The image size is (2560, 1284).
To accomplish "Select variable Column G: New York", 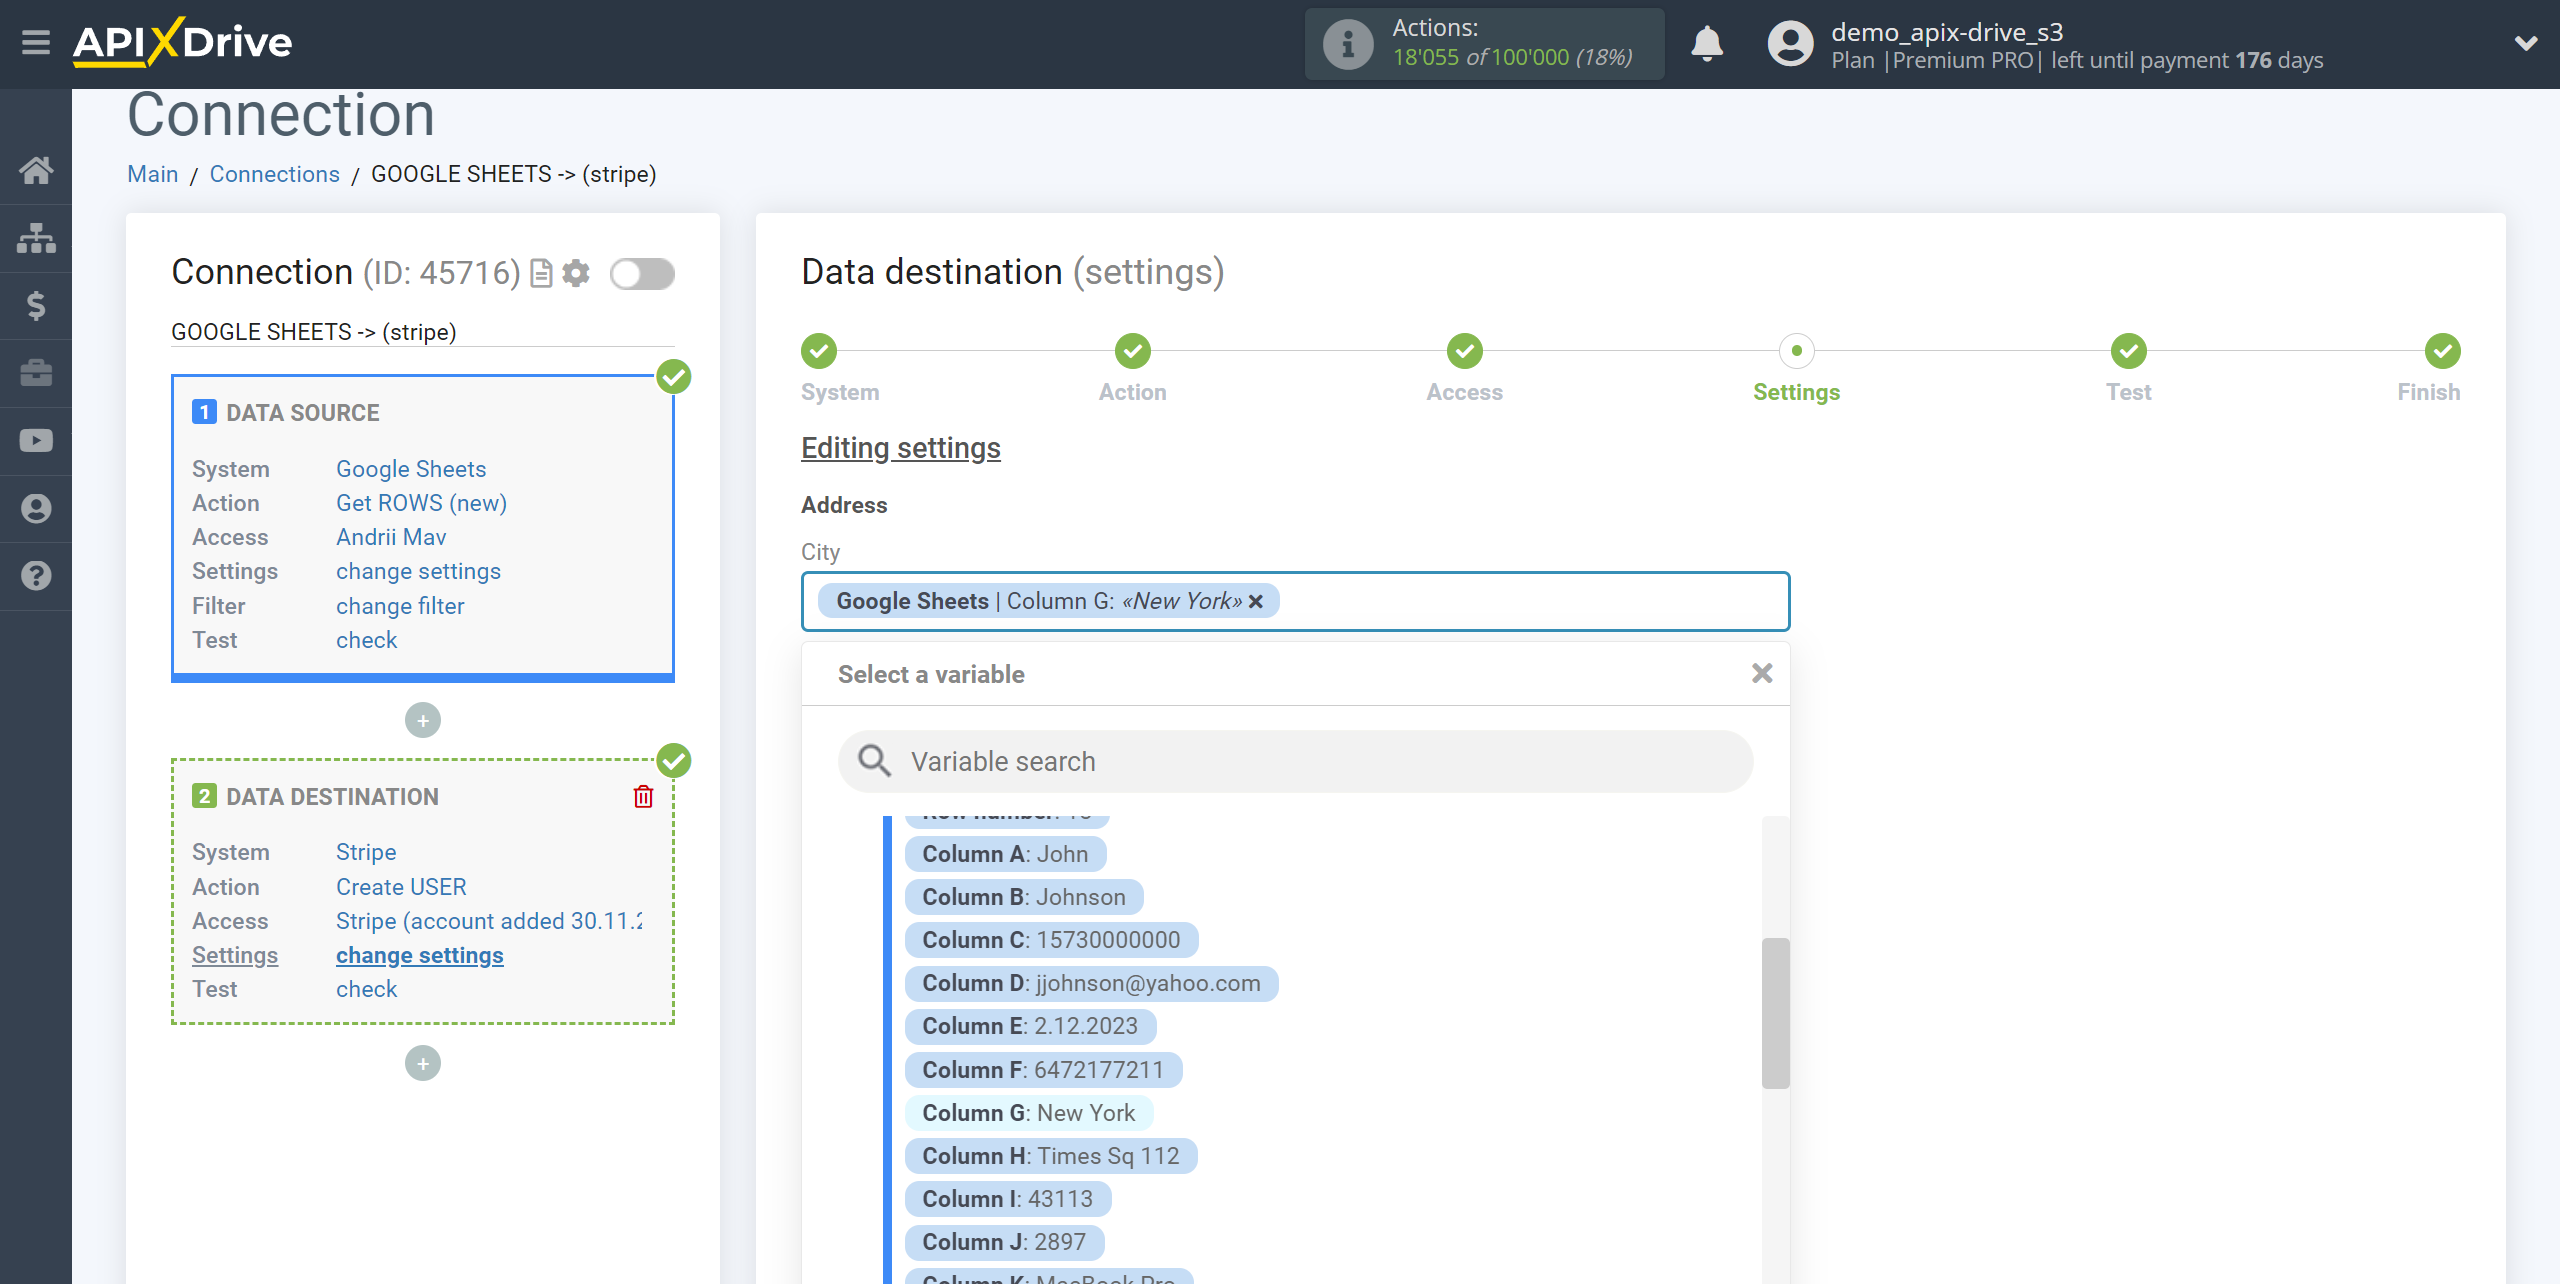I will 1029,1113.
